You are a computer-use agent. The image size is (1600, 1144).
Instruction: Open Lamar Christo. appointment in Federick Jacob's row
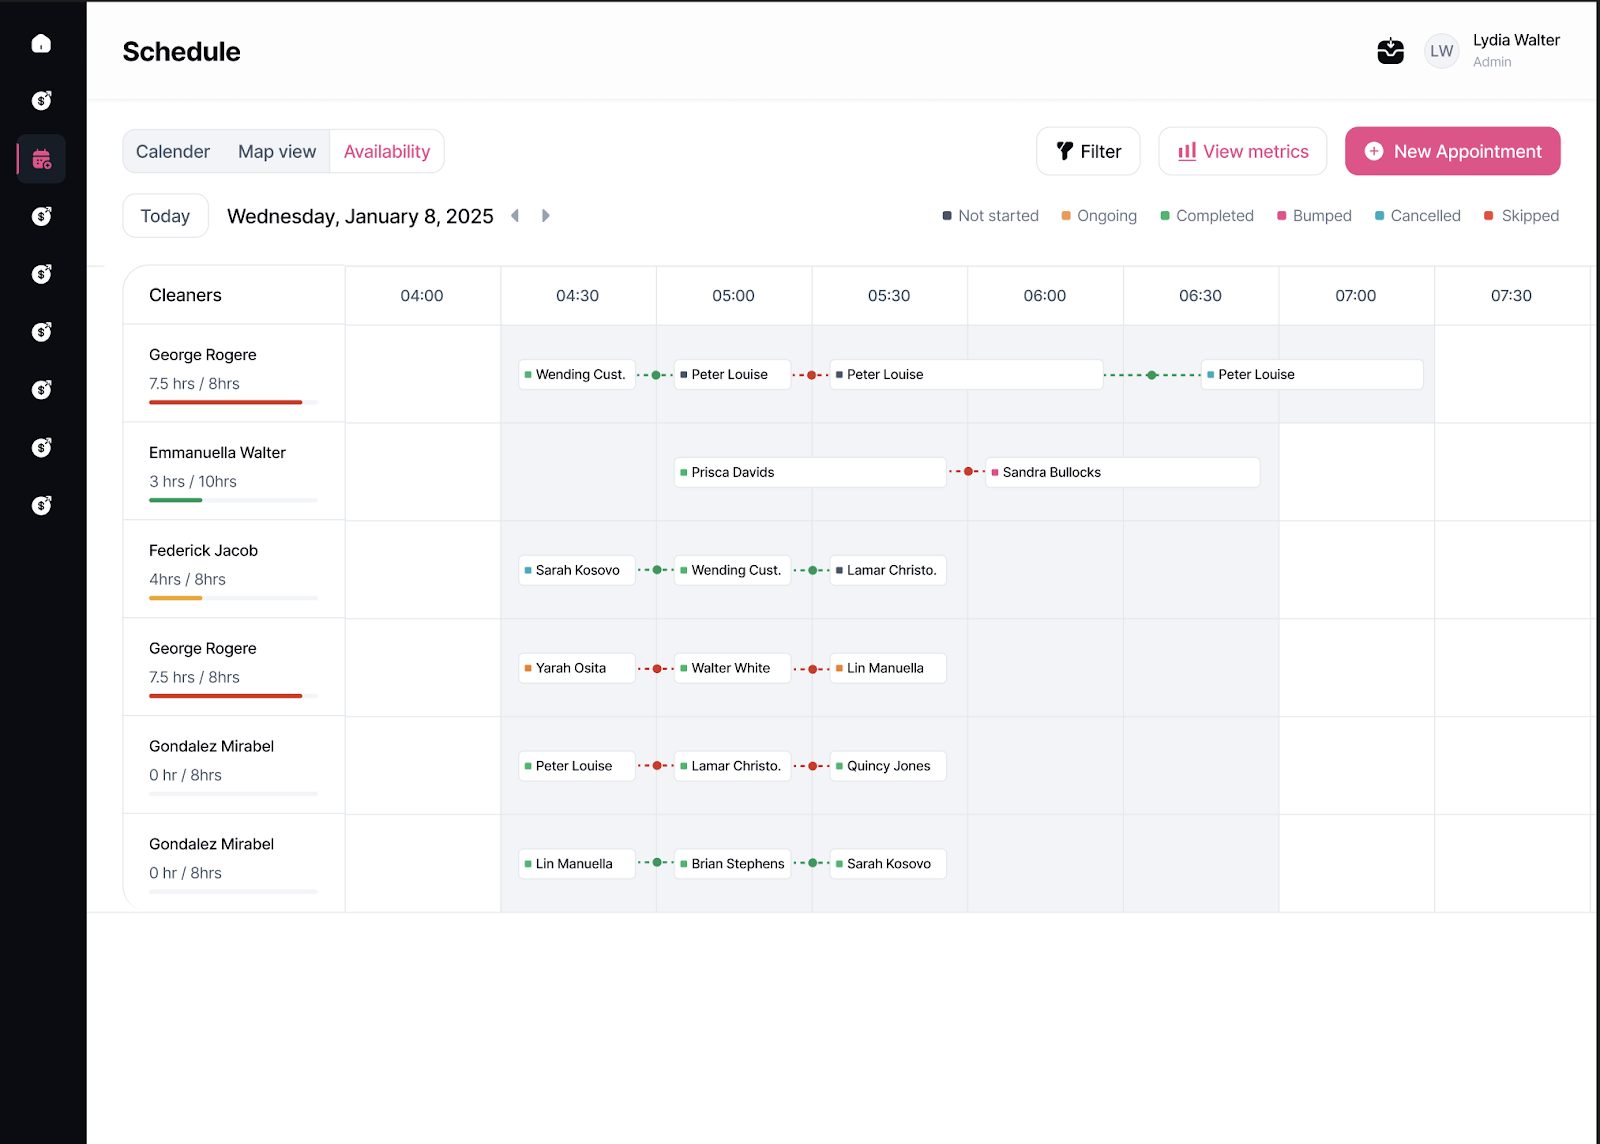point(888,571)
